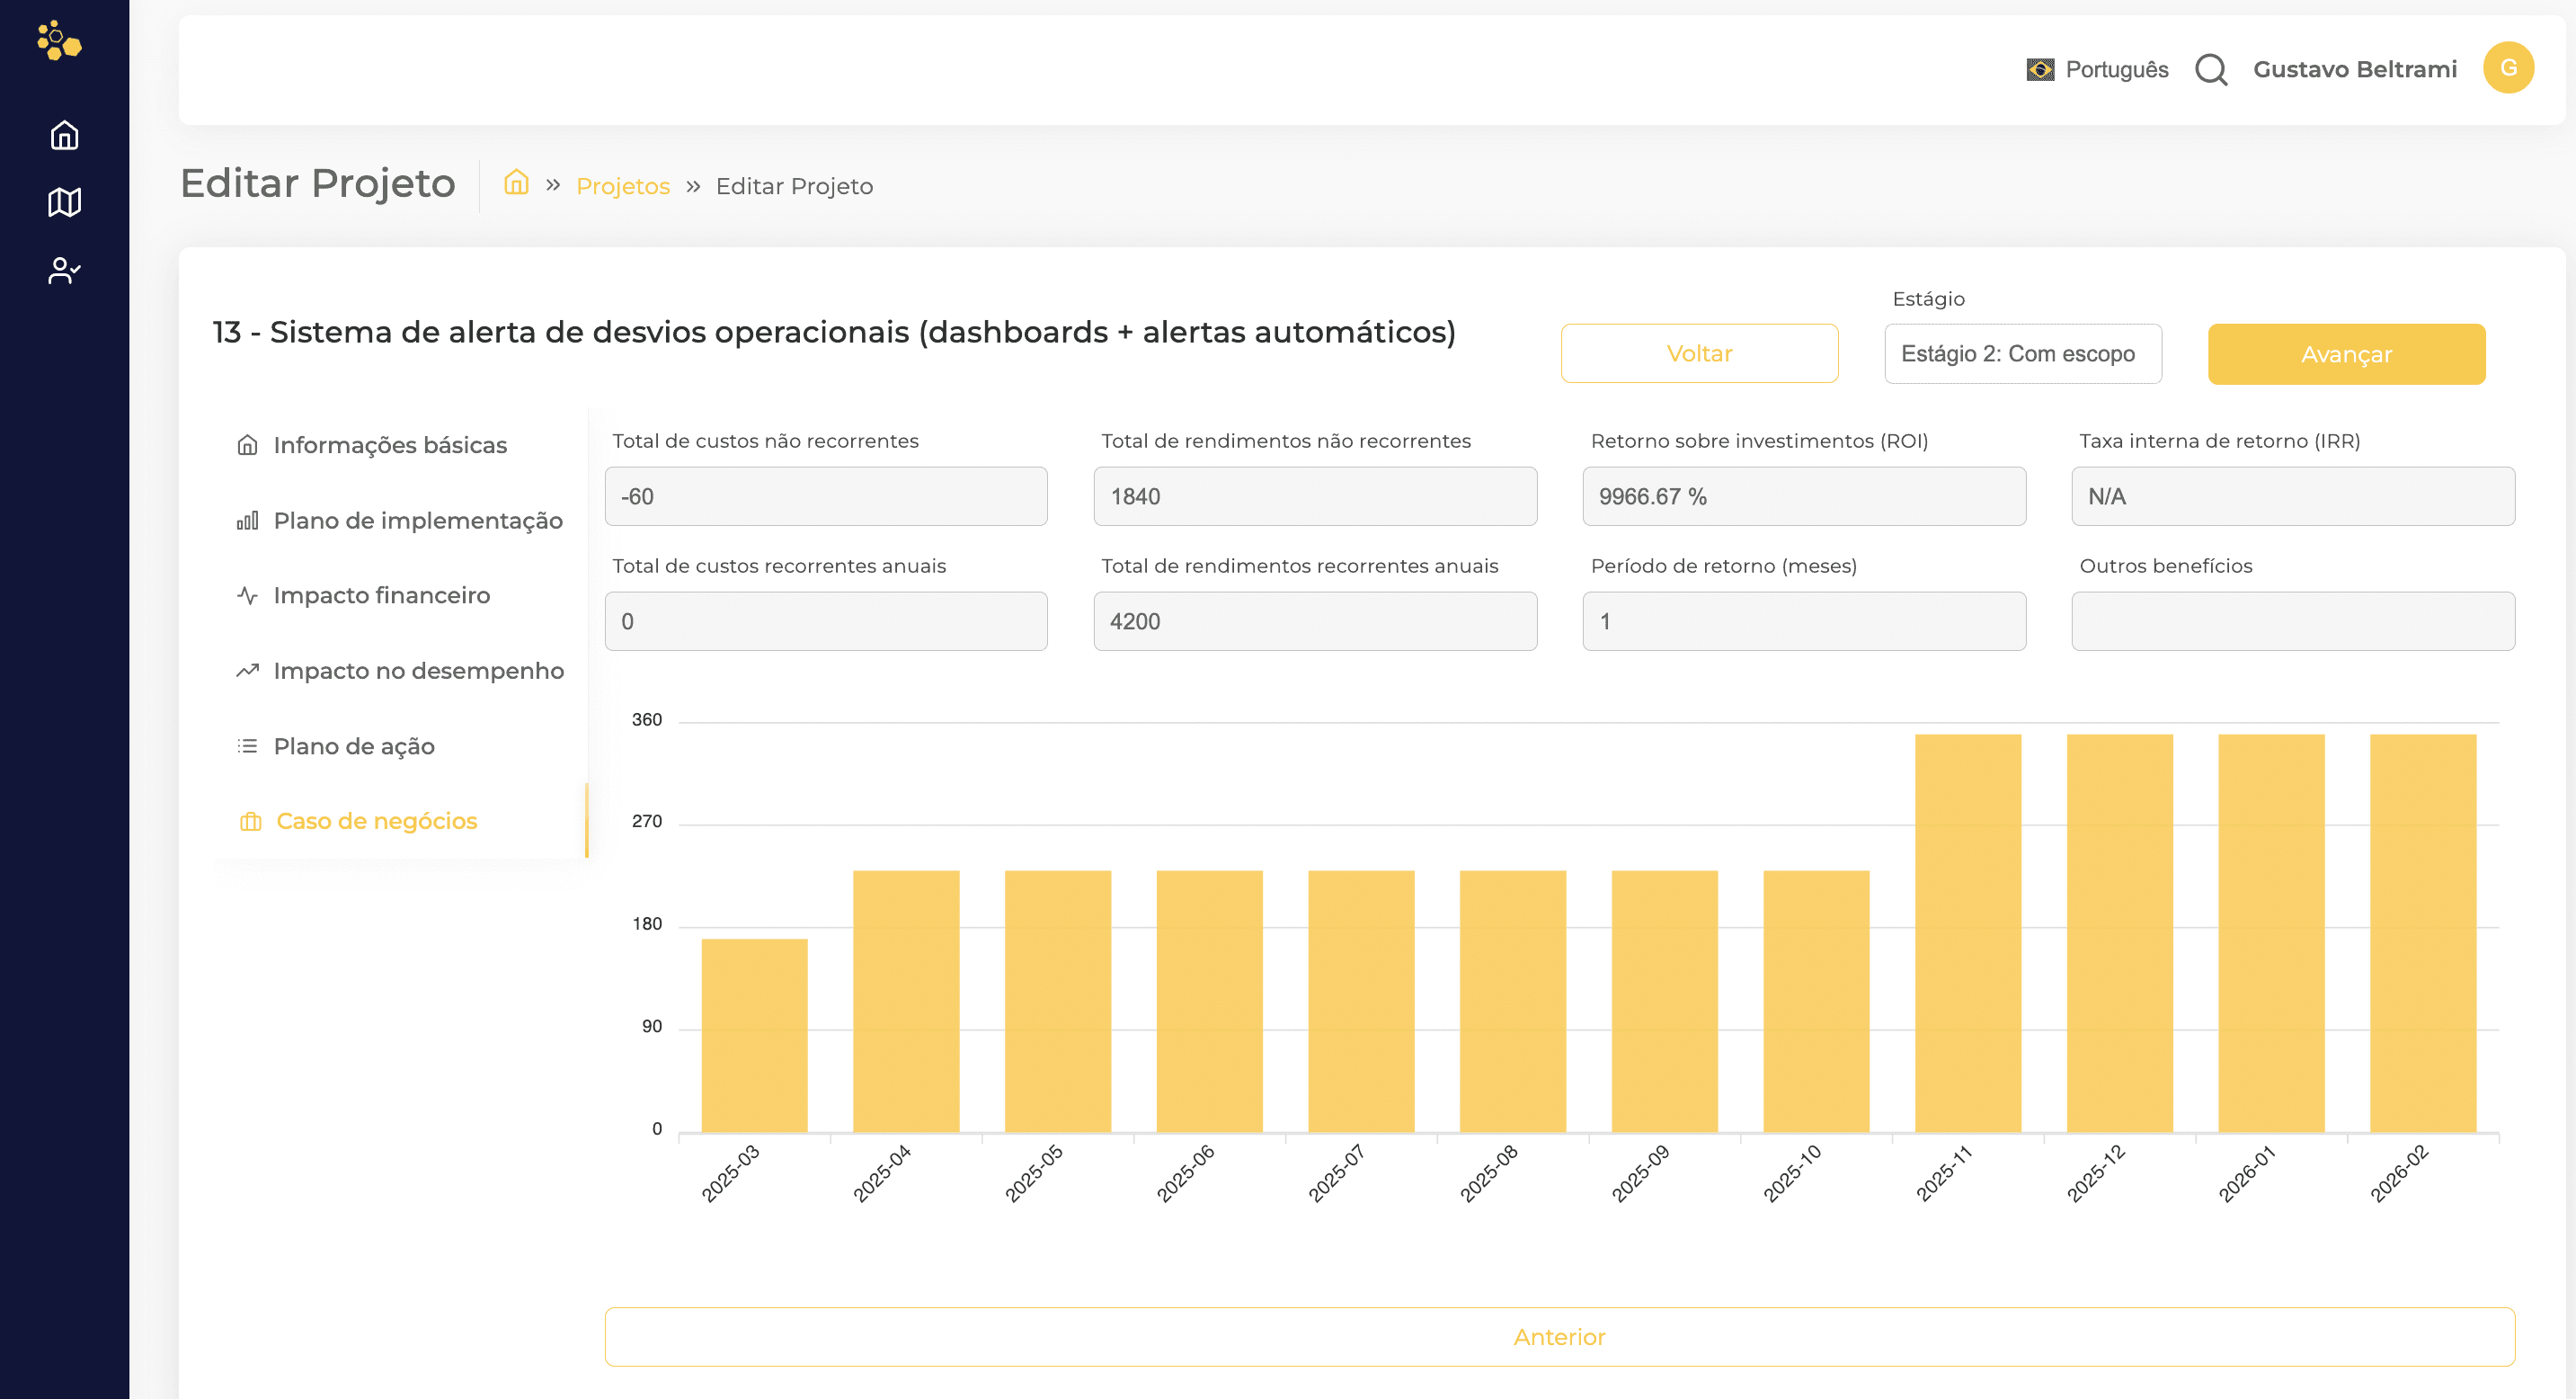Click the home icon in breadcrumb

516,183
